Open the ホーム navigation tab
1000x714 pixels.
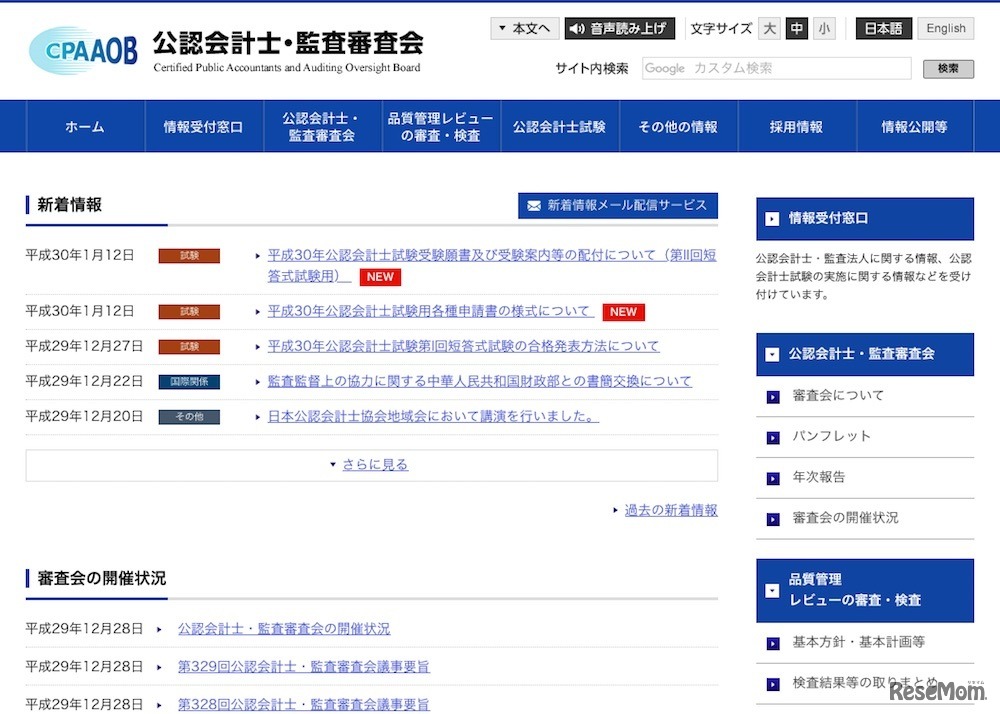click(x=84, y=126)
